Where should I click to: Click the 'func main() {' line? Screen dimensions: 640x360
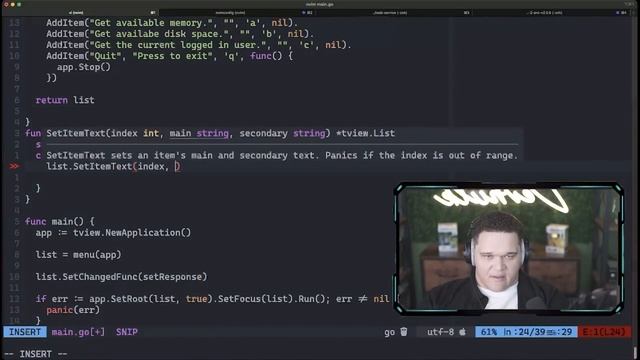point(60,221)
